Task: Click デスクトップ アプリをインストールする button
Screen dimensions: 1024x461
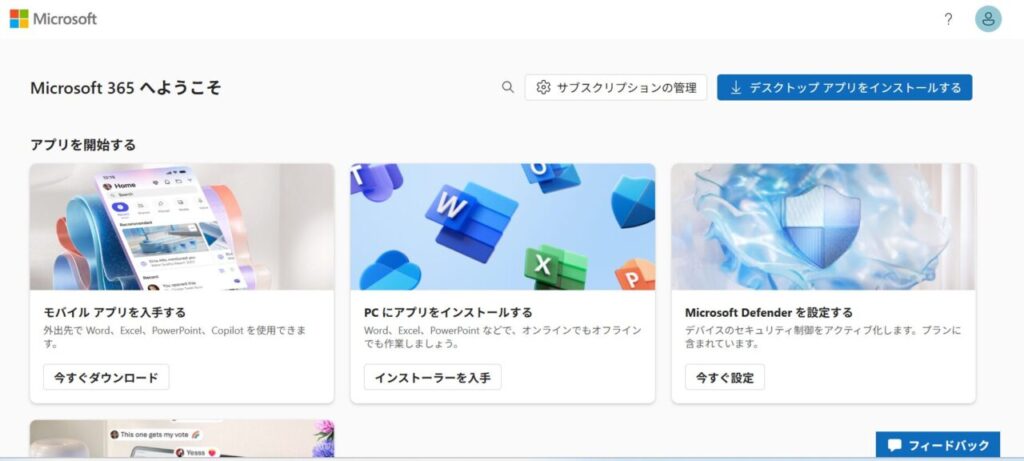Action: point(844,87)
